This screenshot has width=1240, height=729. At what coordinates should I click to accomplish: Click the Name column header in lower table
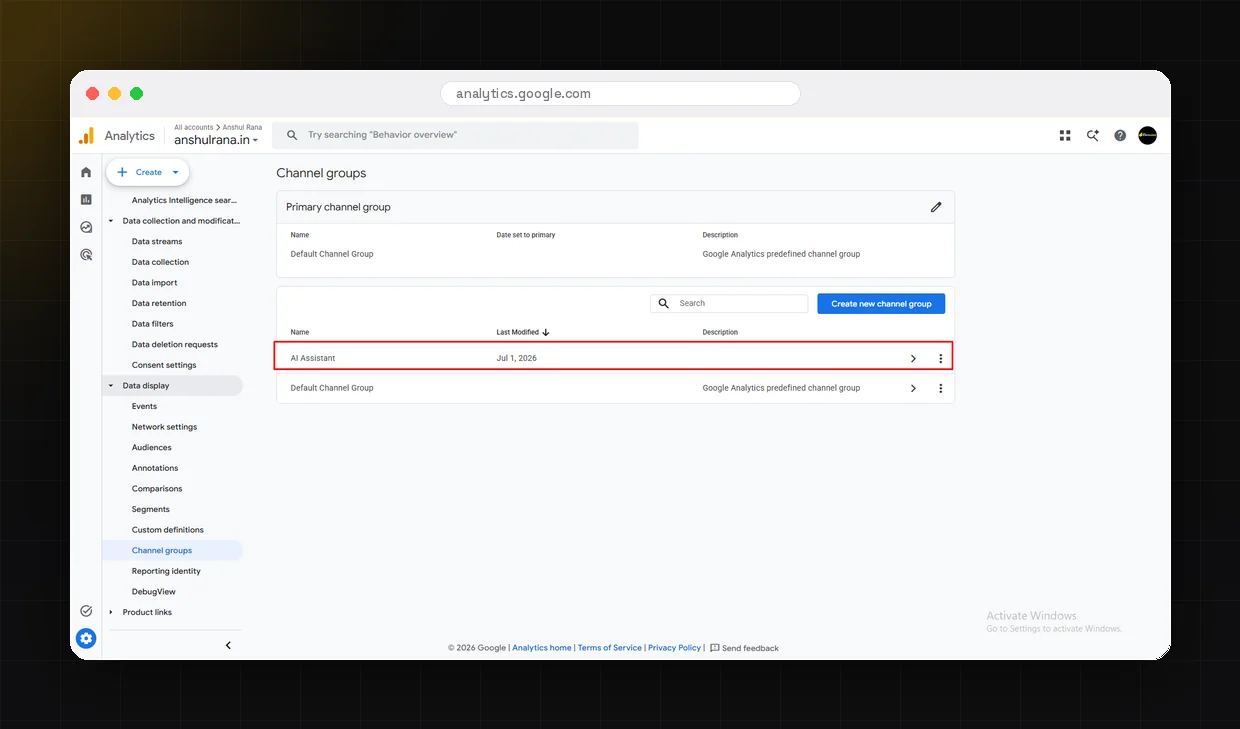click(x=300, y=332)
